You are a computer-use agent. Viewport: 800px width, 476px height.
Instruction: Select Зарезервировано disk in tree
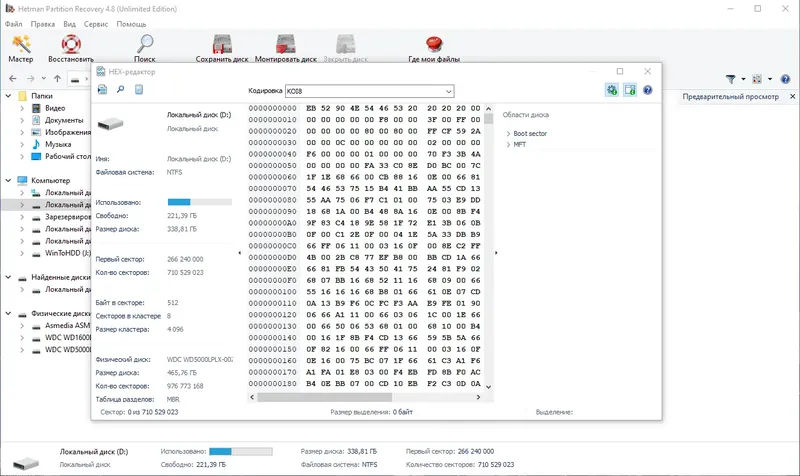(x=68, y=217)
